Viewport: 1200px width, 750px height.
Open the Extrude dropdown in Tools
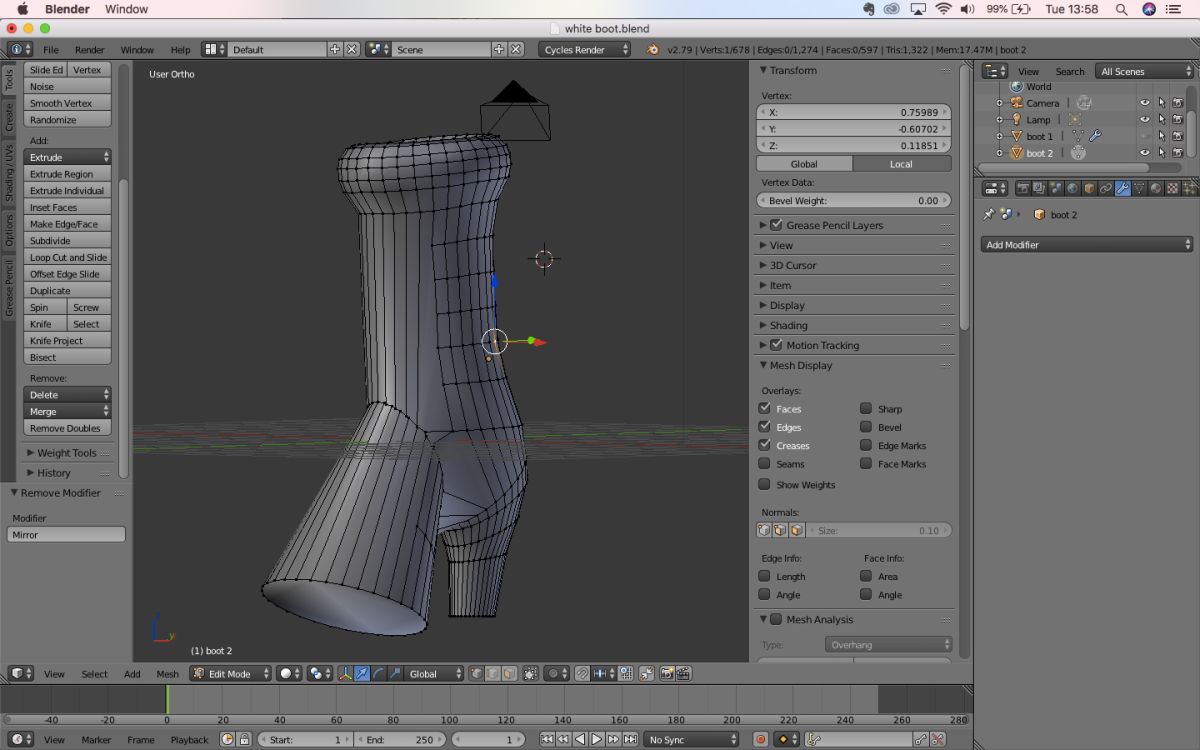pyautogui.click(x=67, y=157)
